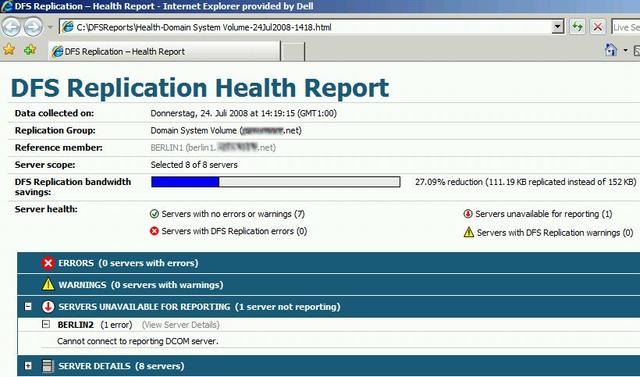
Task: Click red X icon beside Replication errors
Action: click(154, 231)
